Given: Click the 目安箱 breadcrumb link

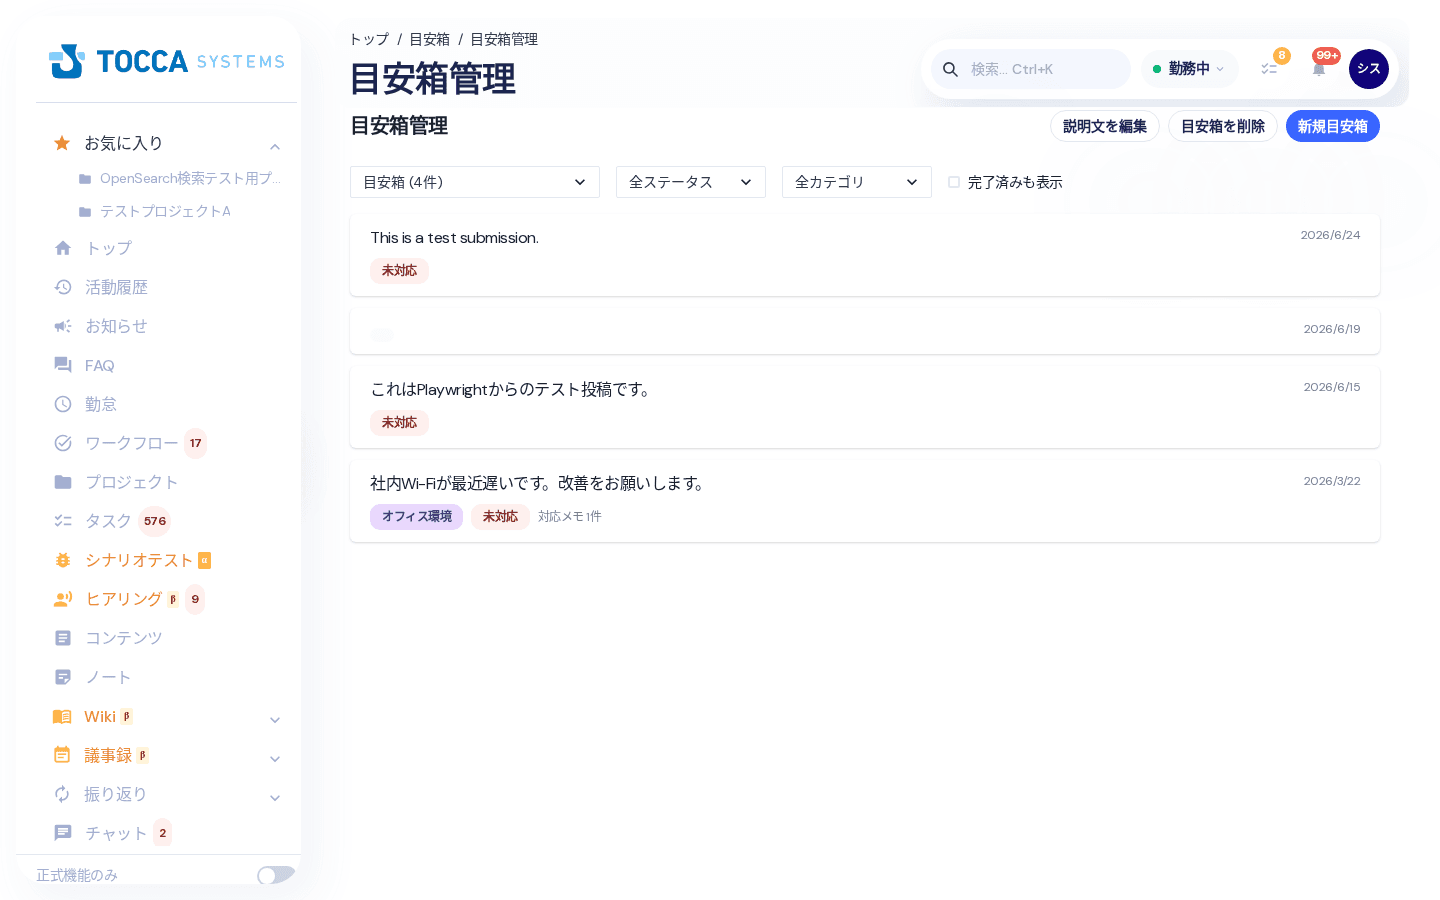Looking at the screenshot, I should point(429,39).
